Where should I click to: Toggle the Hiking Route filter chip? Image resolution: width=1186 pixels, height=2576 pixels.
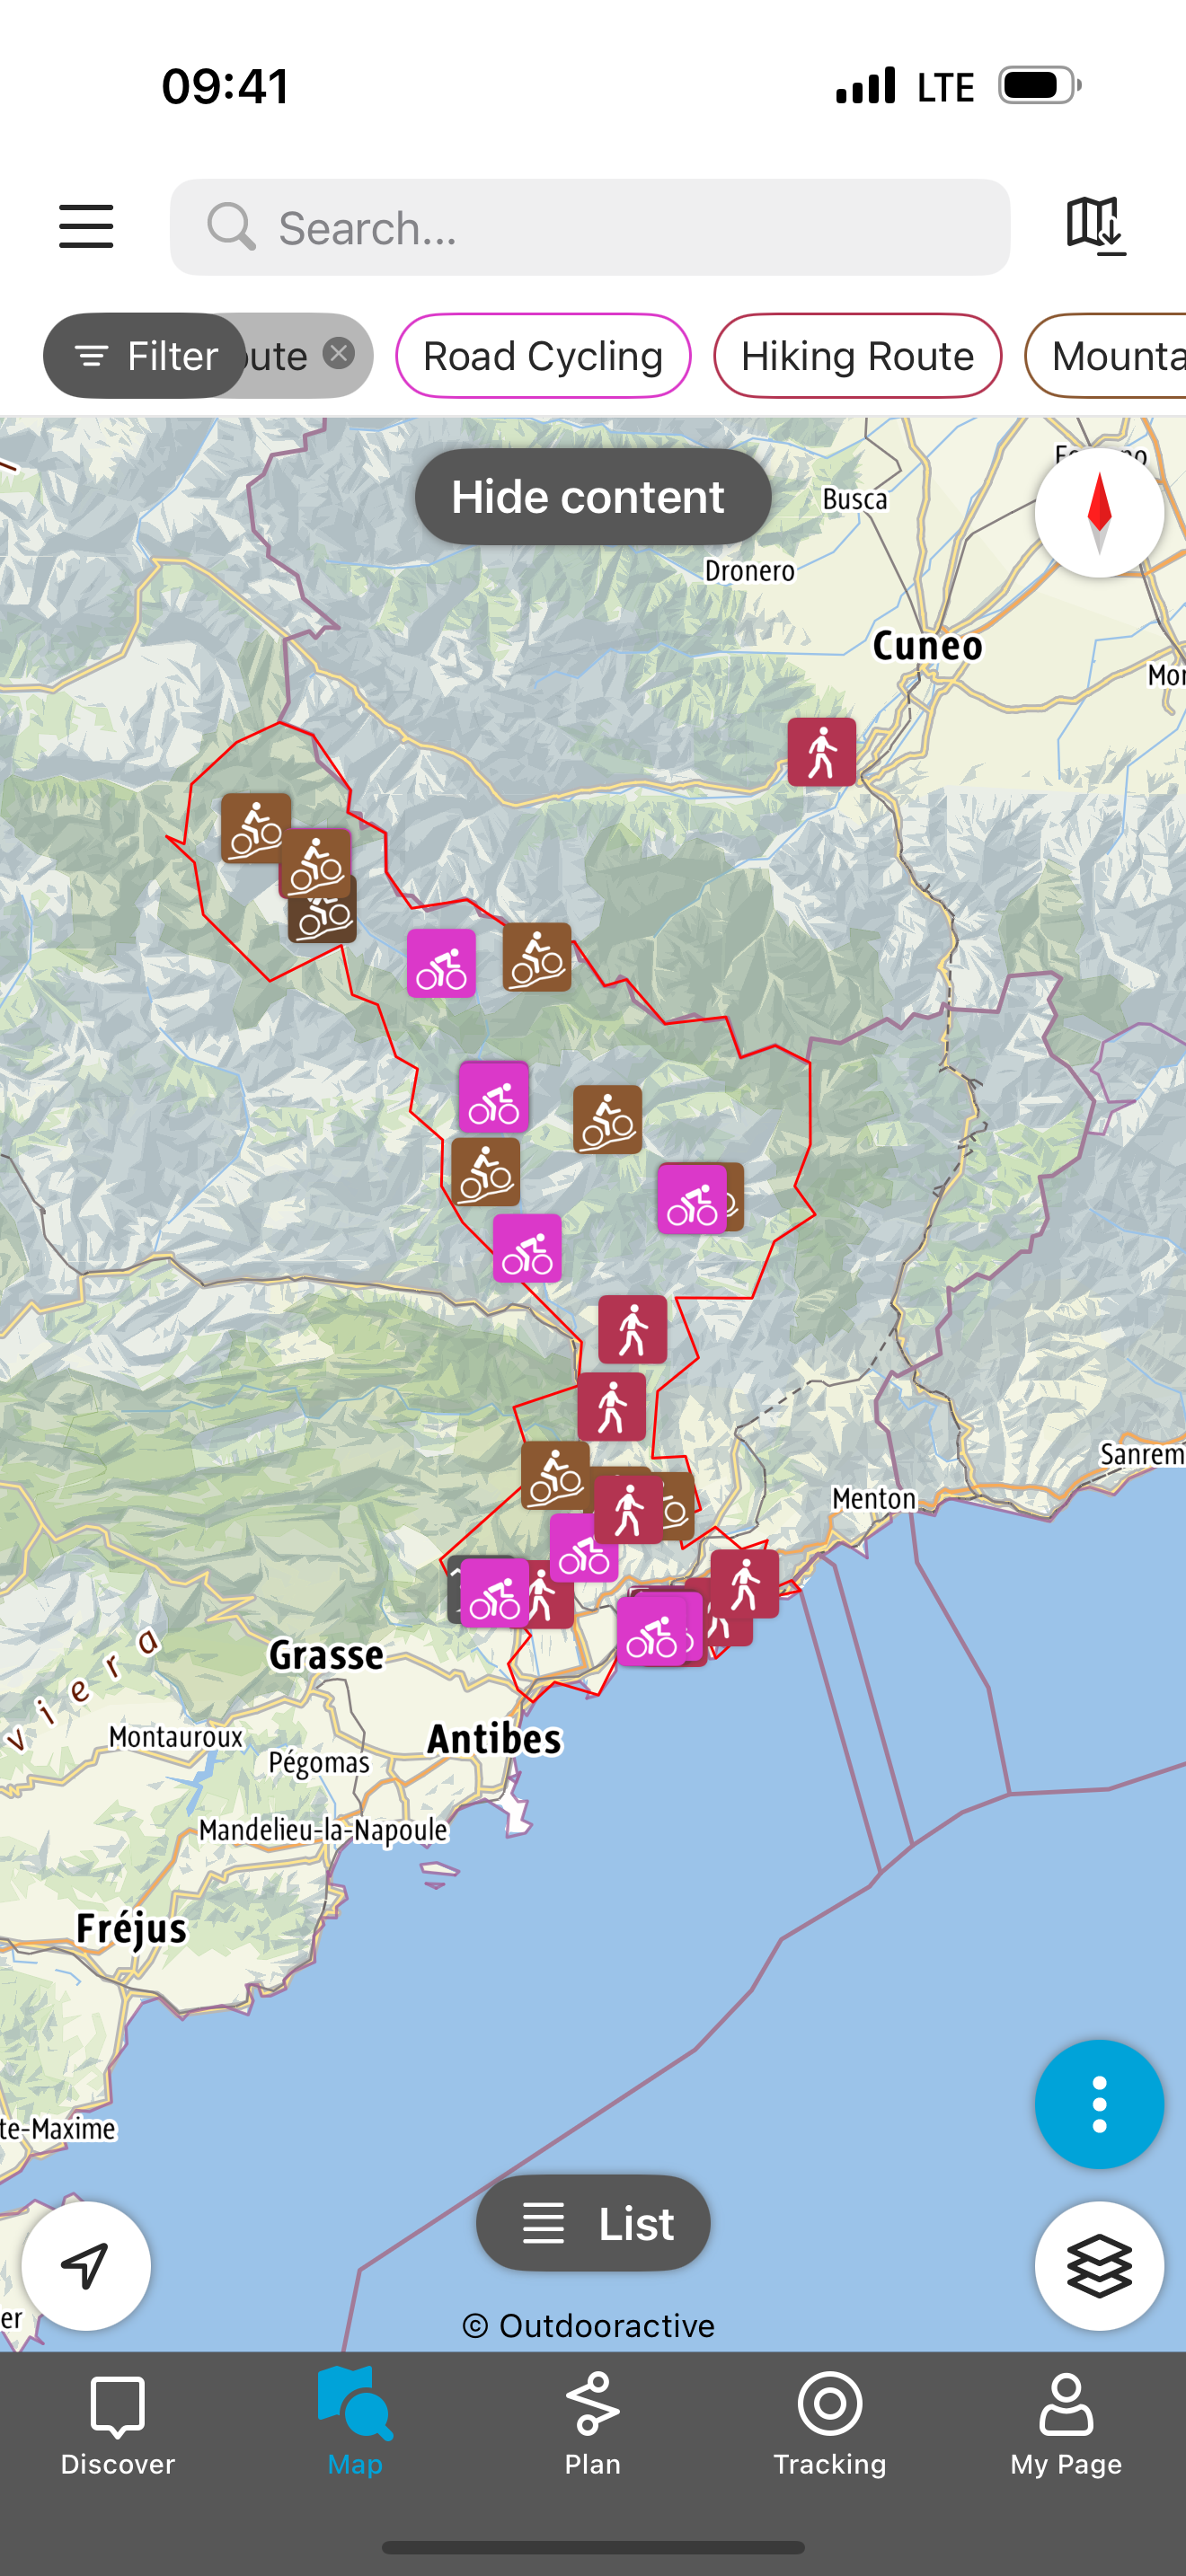pos(857,356)
